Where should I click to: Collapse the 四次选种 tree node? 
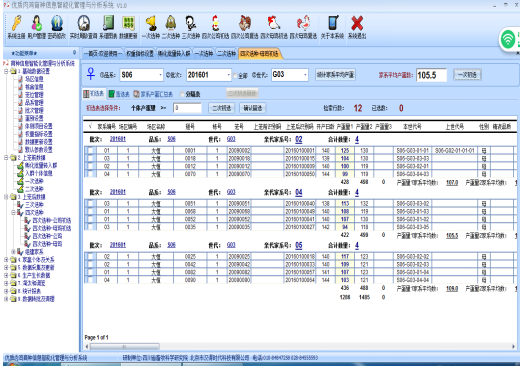(13, 212)
